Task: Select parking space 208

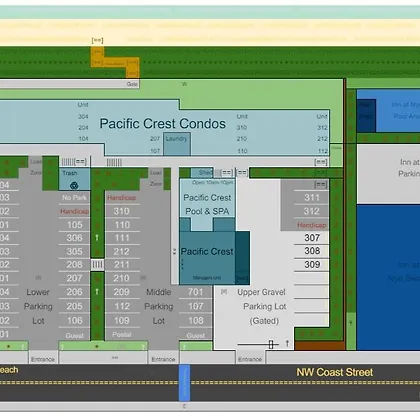Action: click(75, 265)
